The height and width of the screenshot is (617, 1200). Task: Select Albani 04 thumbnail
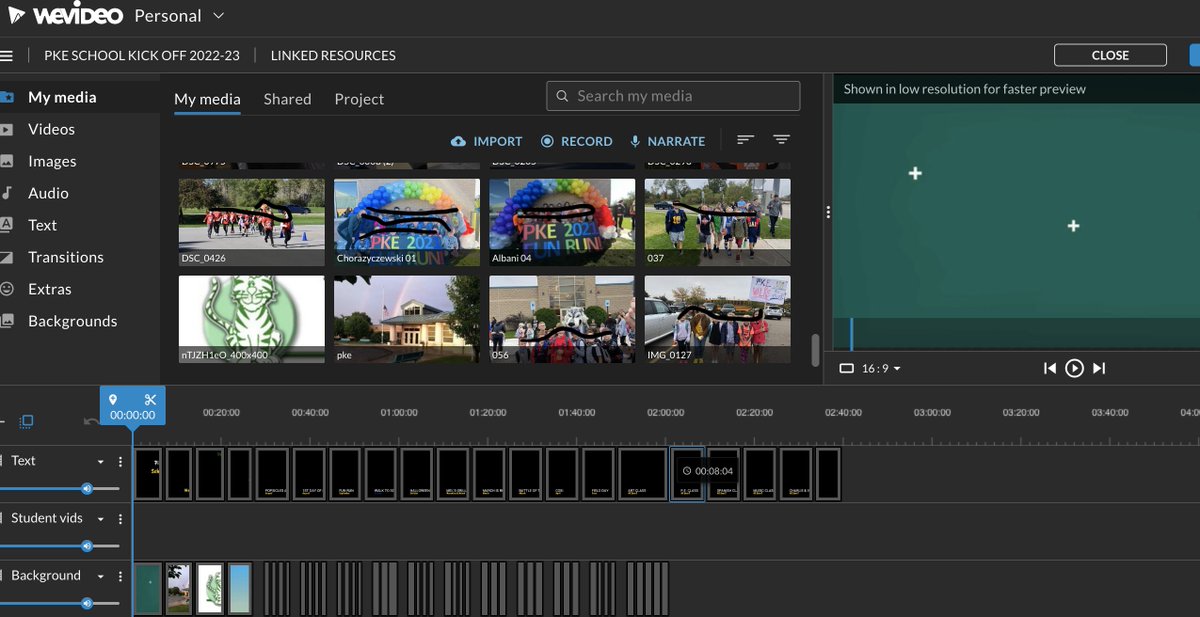coord(562,222)
